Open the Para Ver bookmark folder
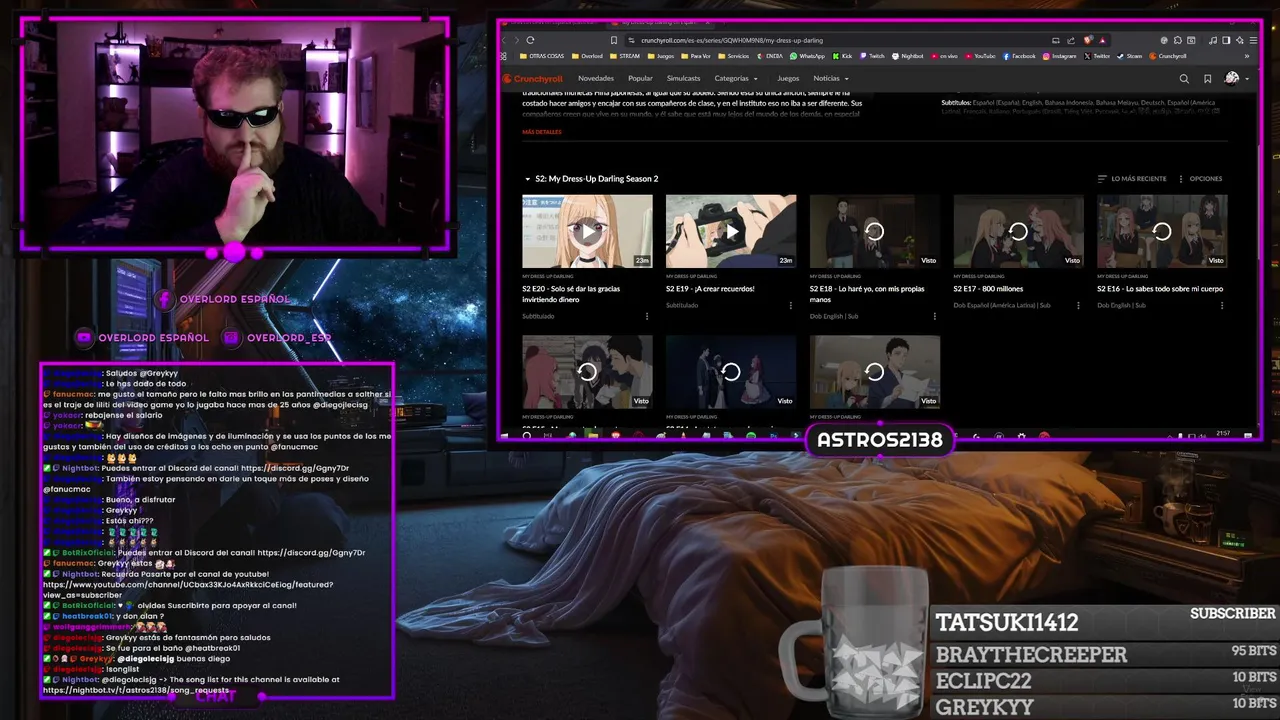The image size is (1280, 720). pos(696,56)
